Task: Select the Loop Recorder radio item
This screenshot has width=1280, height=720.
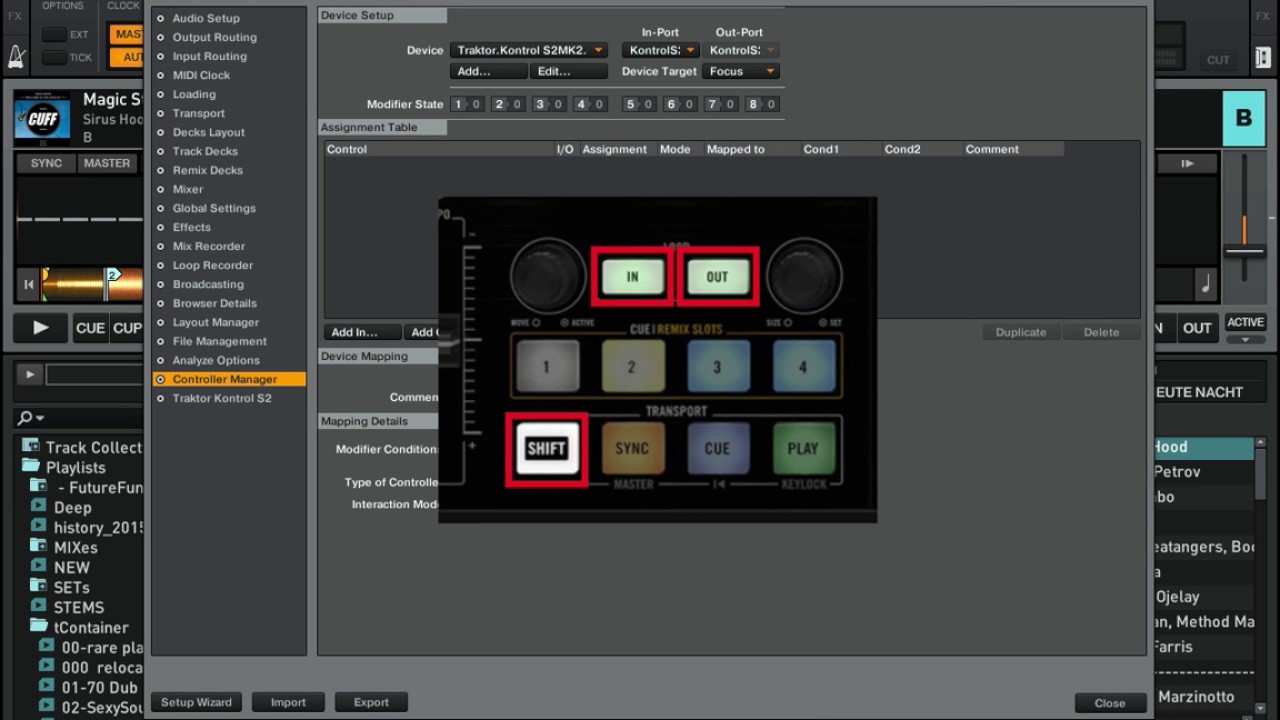Action: point(160,265)
